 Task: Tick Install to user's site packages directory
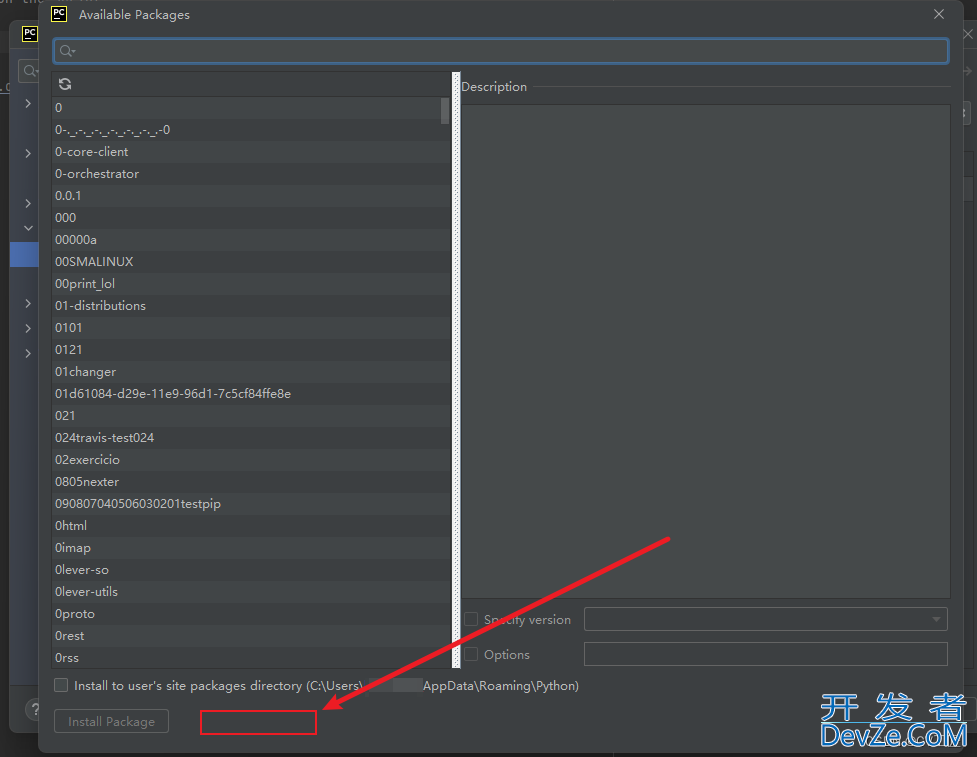[61, 685]
